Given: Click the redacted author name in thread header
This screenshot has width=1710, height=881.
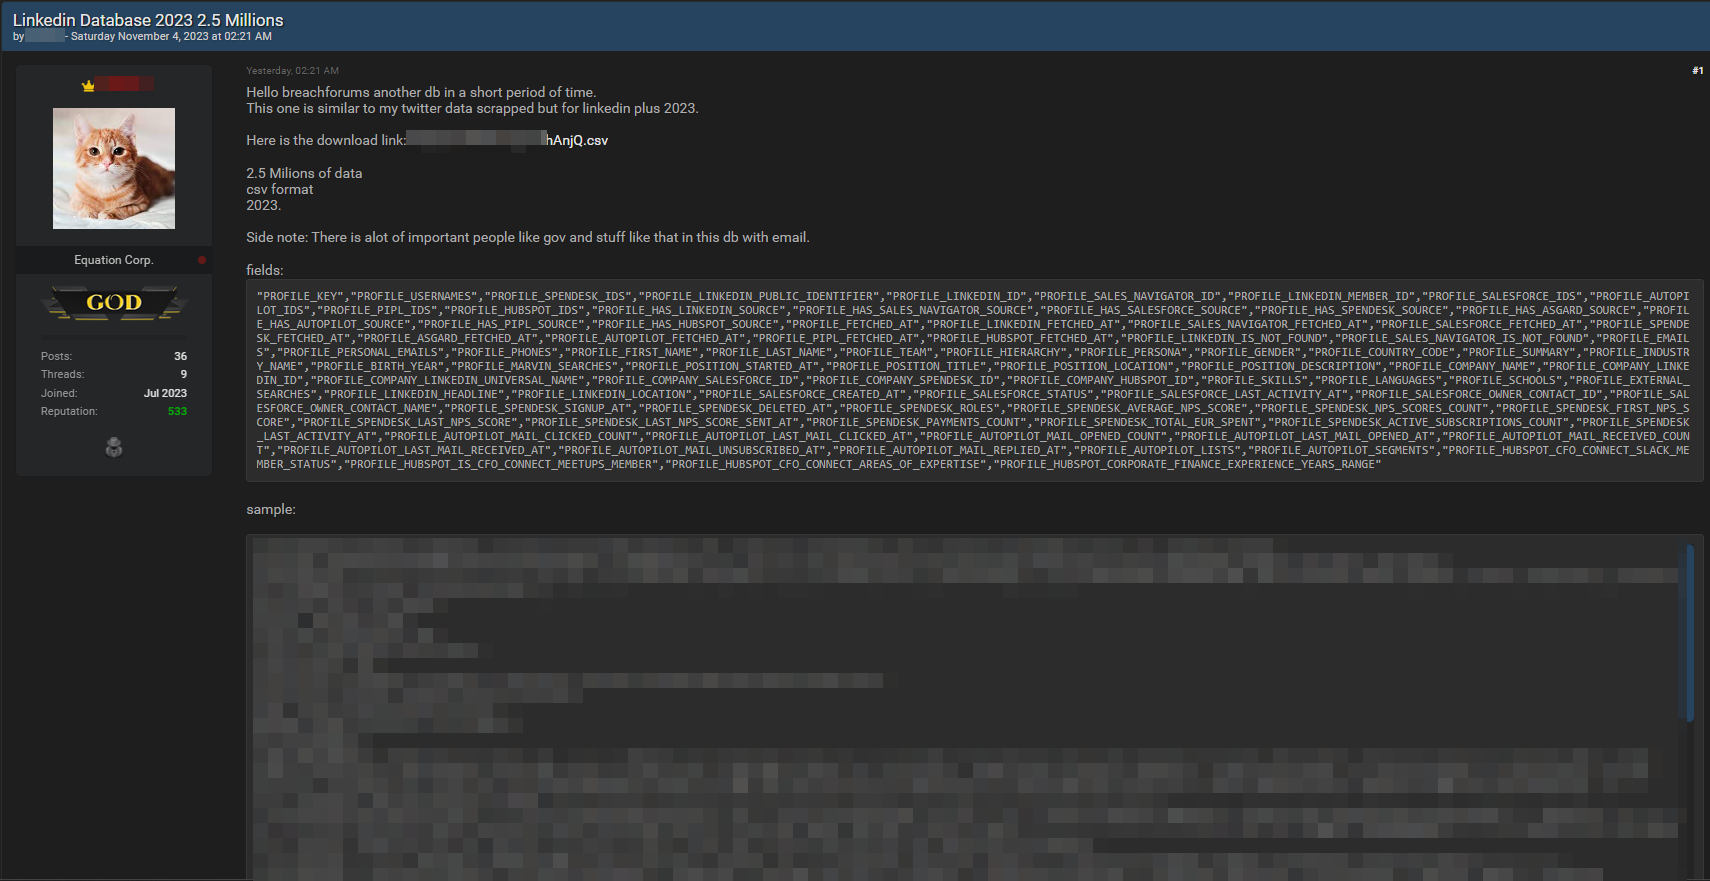Looking at the screenshot, I should point(45,36).
